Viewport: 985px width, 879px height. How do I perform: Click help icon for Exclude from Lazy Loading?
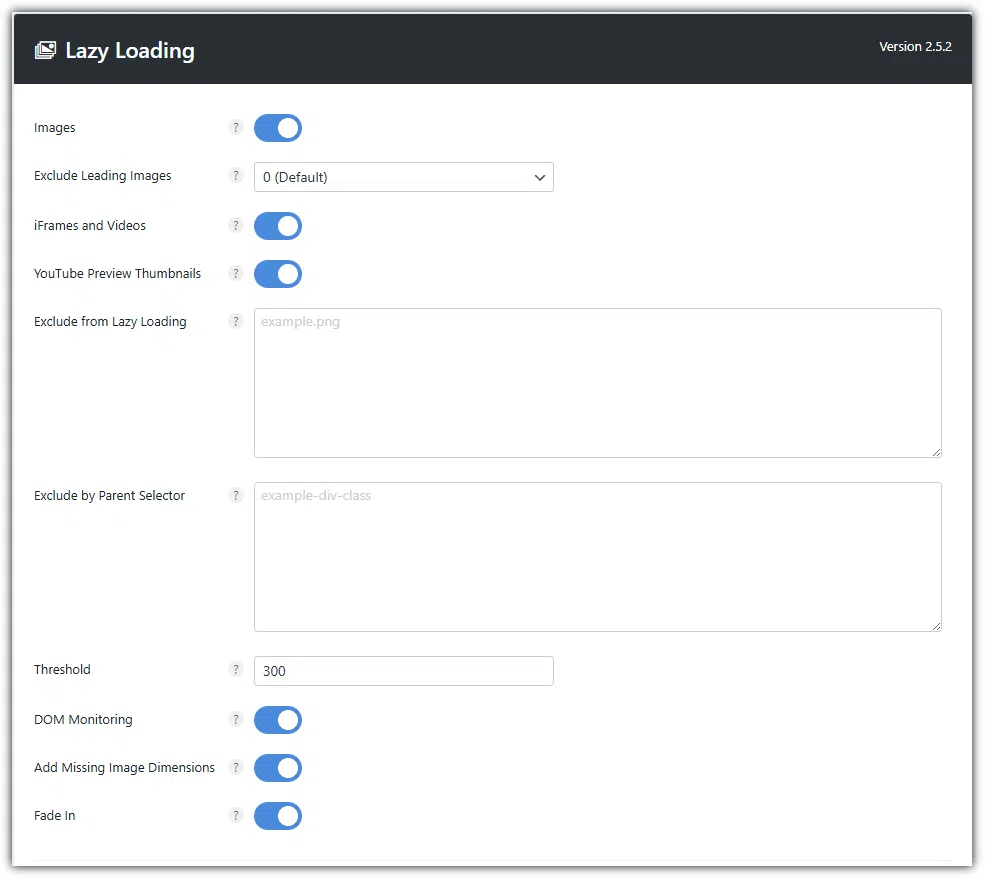[236, 322]
